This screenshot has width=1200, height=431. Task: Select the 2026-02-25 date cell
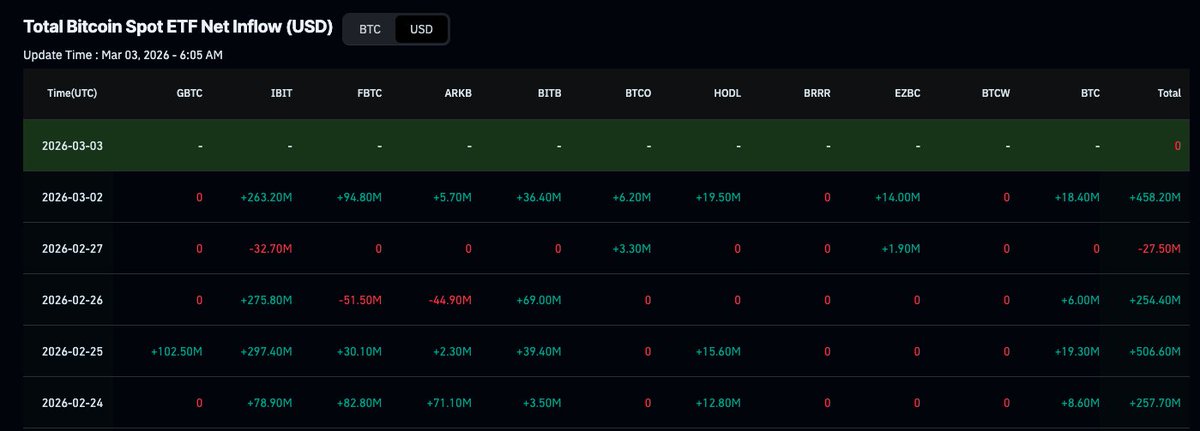(x=72, y=352)
